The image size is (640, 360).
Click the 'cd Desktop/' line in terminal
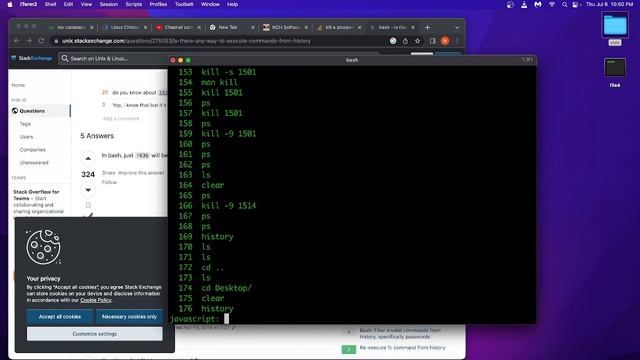point(215,288)
